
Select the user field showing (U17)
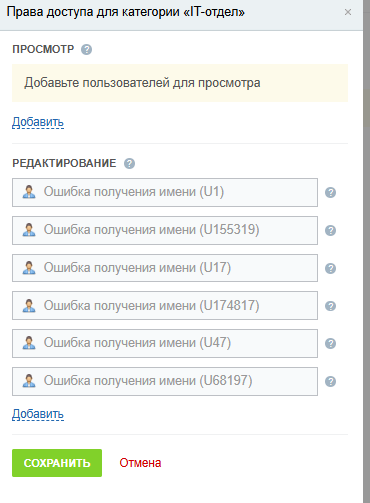[165, 268]
